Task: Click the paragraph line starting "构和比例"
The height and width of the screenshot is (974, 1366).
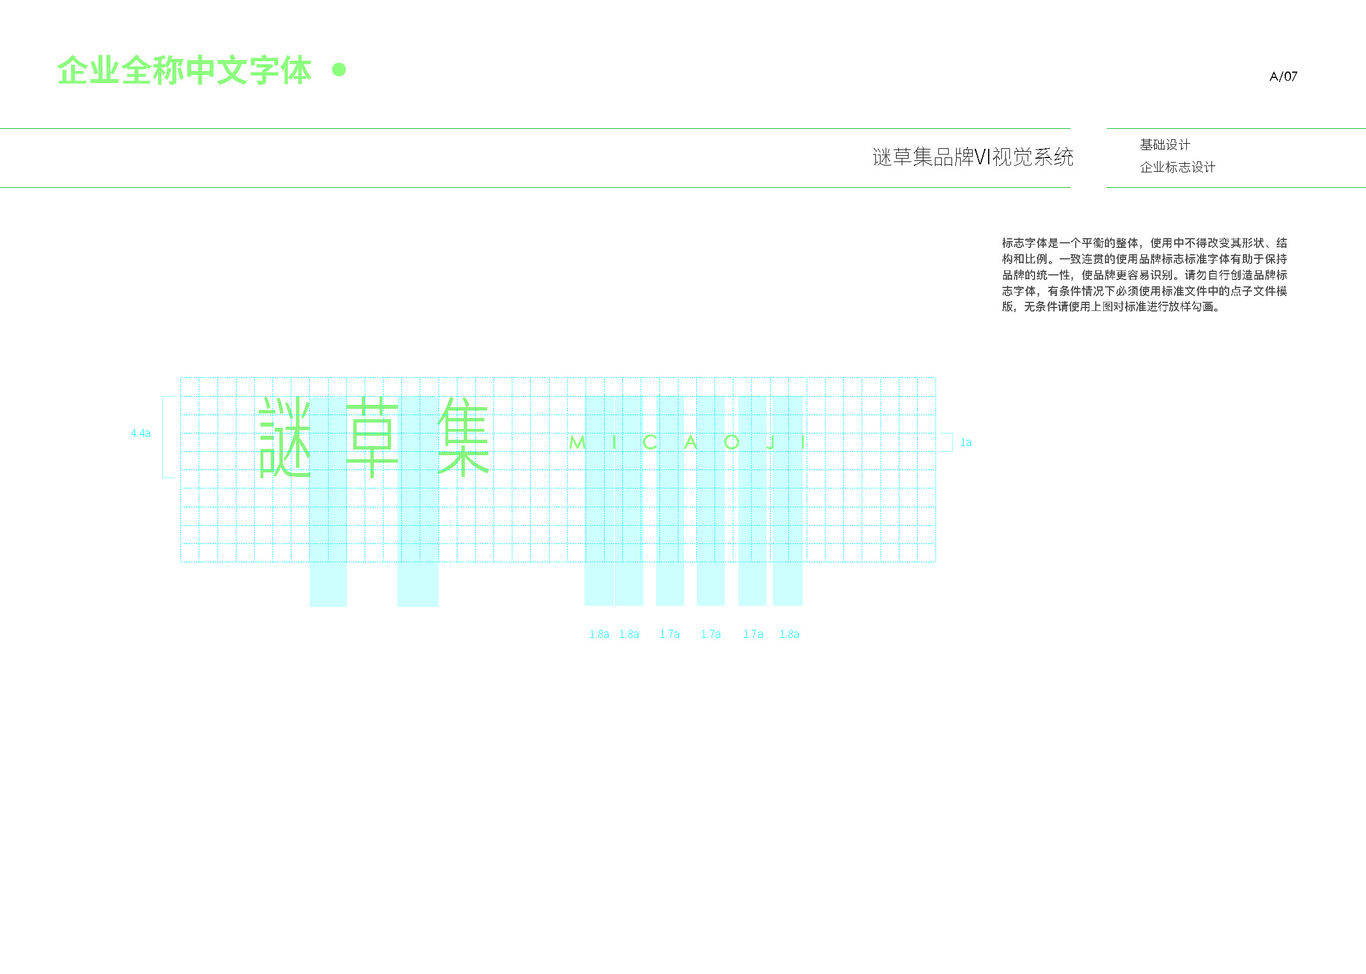Action: point(1144,259)
